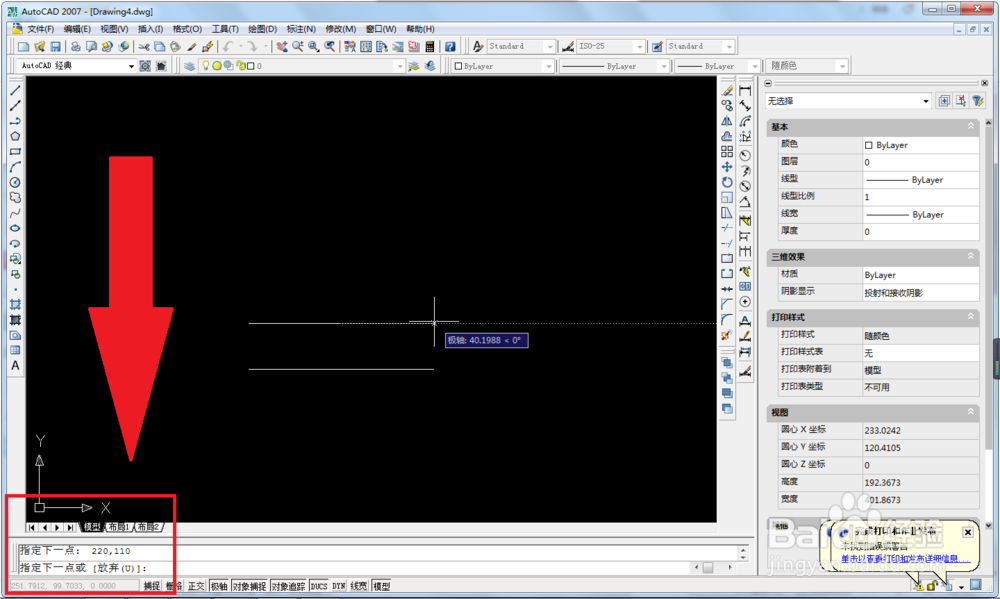Open the calculator icon in the toolbar
Viewport: 1000px width, 599px height.
[x=430, y=47]
